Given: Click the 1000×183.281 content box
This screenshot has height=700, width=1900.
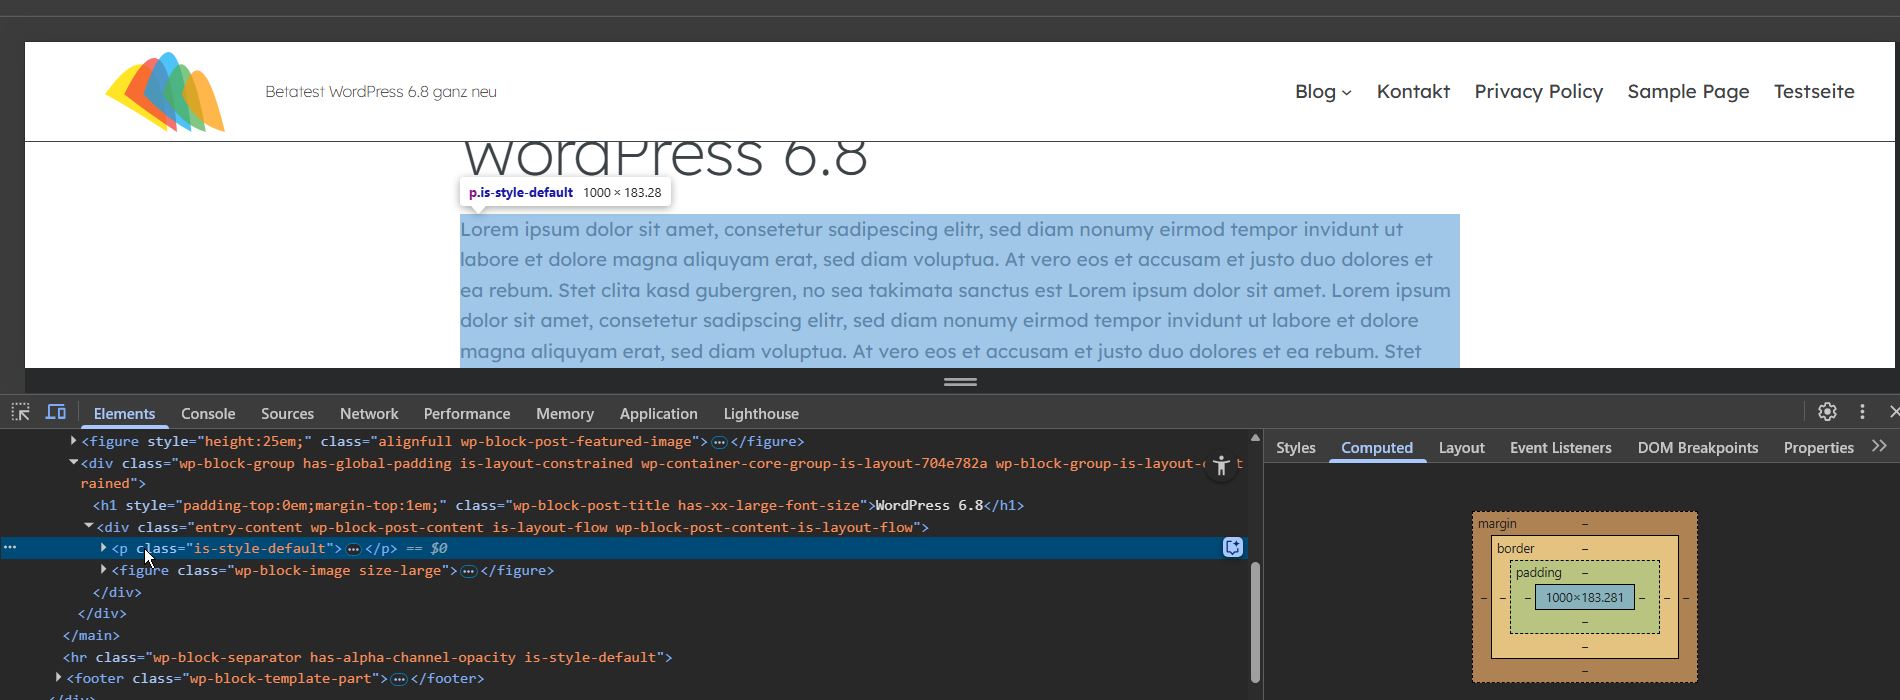Looking at the screenshot, I should click(x=1585, y=597).
